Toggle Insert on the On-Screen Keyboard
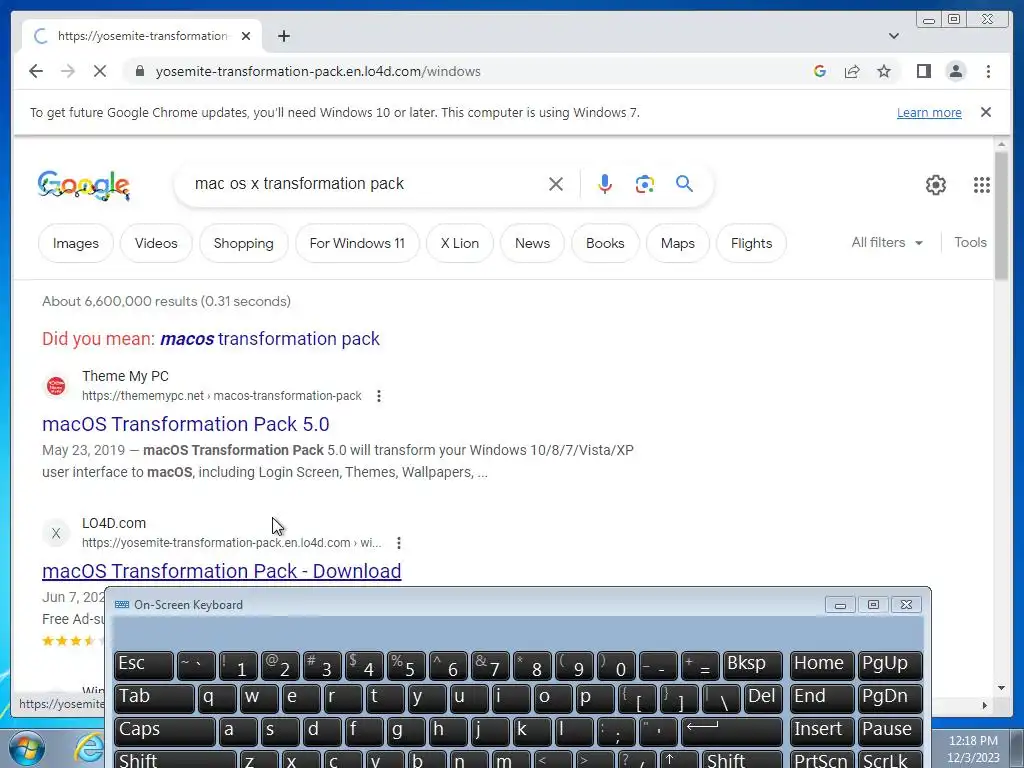Screen dimensions: 1024x768 tap(822, 730)
